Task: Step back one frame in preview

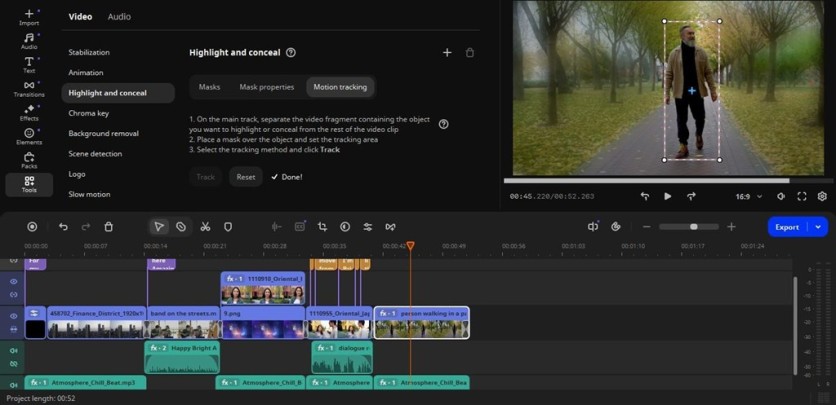Action: pos(645,197)
